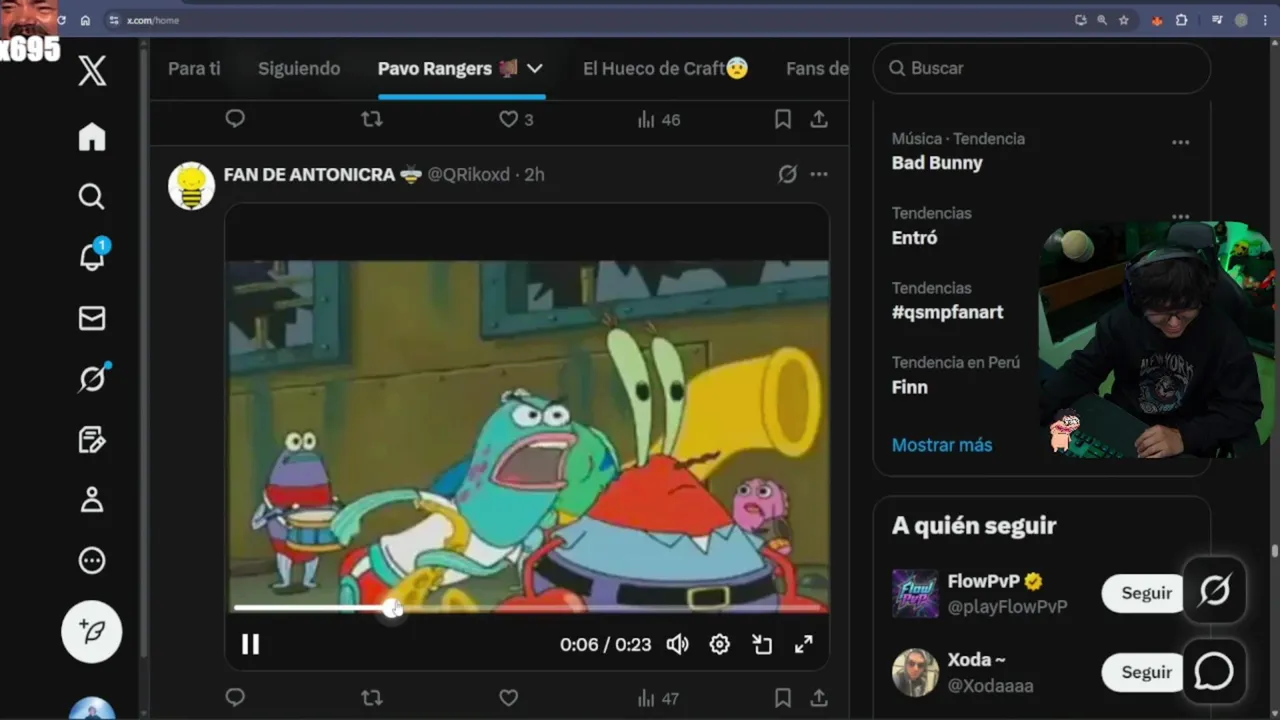Open video settings gear
Image resolution: width=1280 pixels, height=720 pixels.
pyautogui.click(x=720, y=644)
